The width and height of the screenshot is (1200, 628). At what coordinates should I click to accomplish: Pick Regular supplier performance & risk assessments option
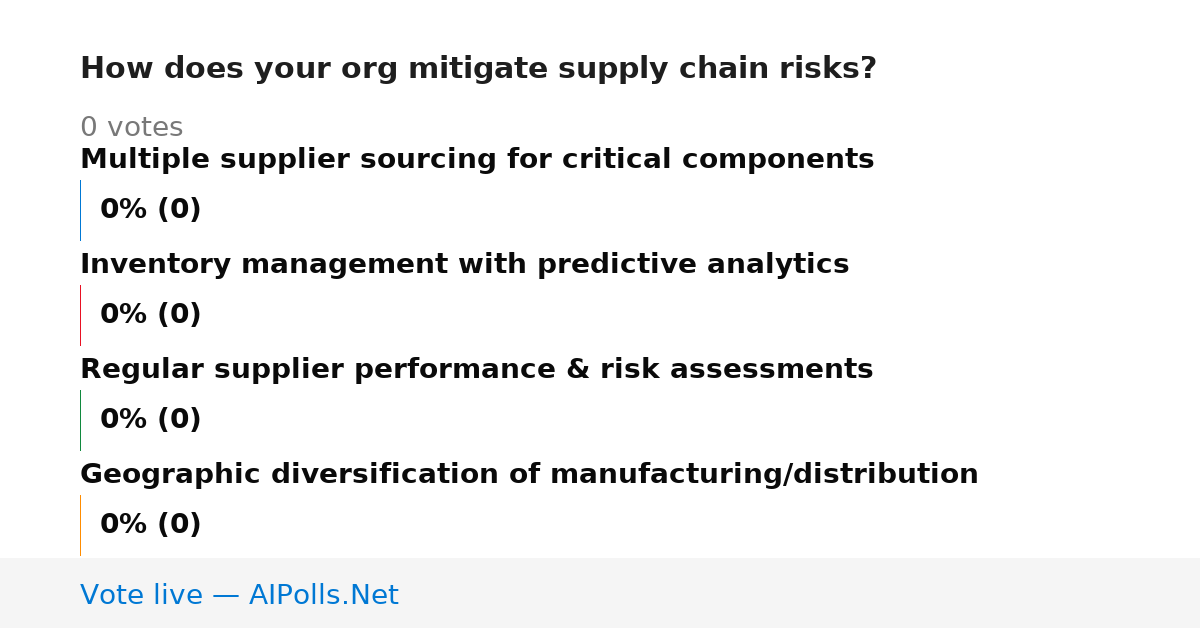pyautogui.click(x=476, y=370)
